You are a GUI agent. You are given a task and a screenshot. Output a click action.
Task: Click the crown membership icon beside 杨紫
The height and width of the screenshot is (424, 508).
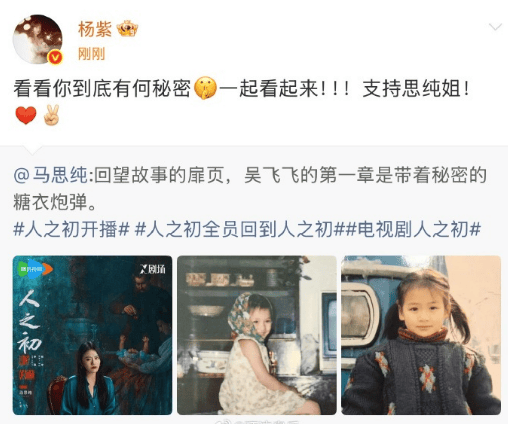[x=127, y=29]
